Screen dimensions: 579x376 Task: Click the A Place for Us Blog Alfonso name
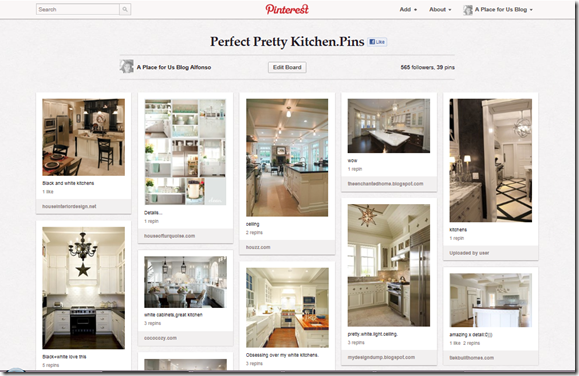(x=174, y=67)
